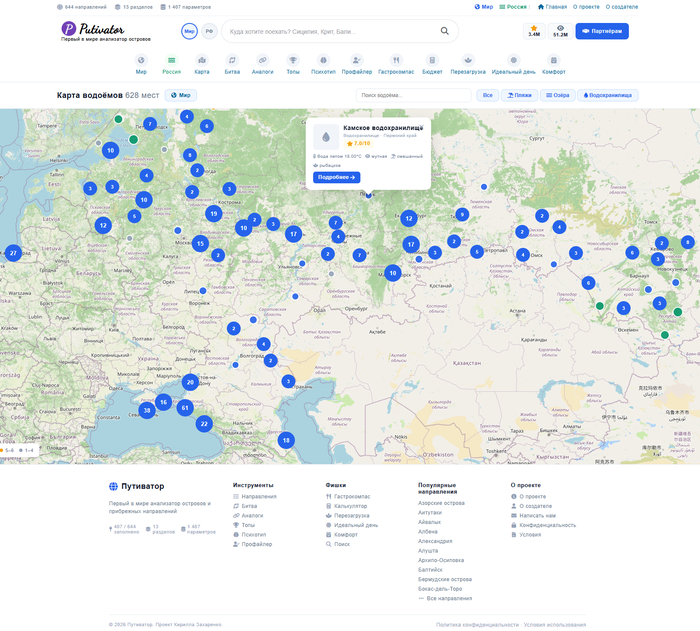Click the Партнёрам button
Image resolution: width=700 pixels, height=631 pixels.
coord(602,31)
